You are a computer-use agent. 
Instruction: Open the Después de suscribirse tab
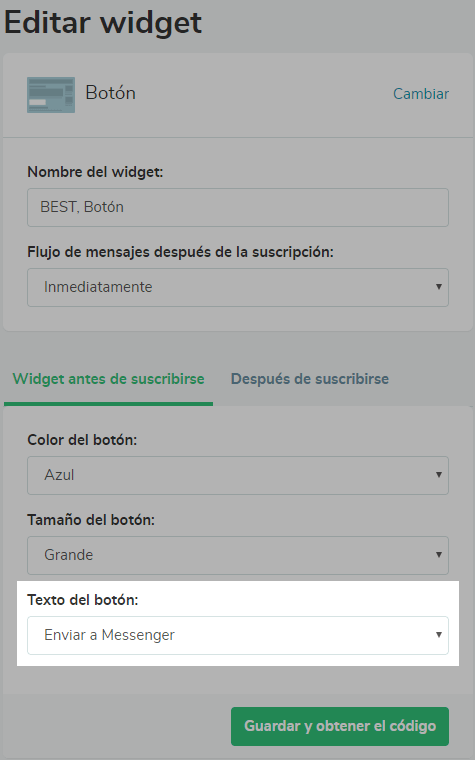pos(310,379)
